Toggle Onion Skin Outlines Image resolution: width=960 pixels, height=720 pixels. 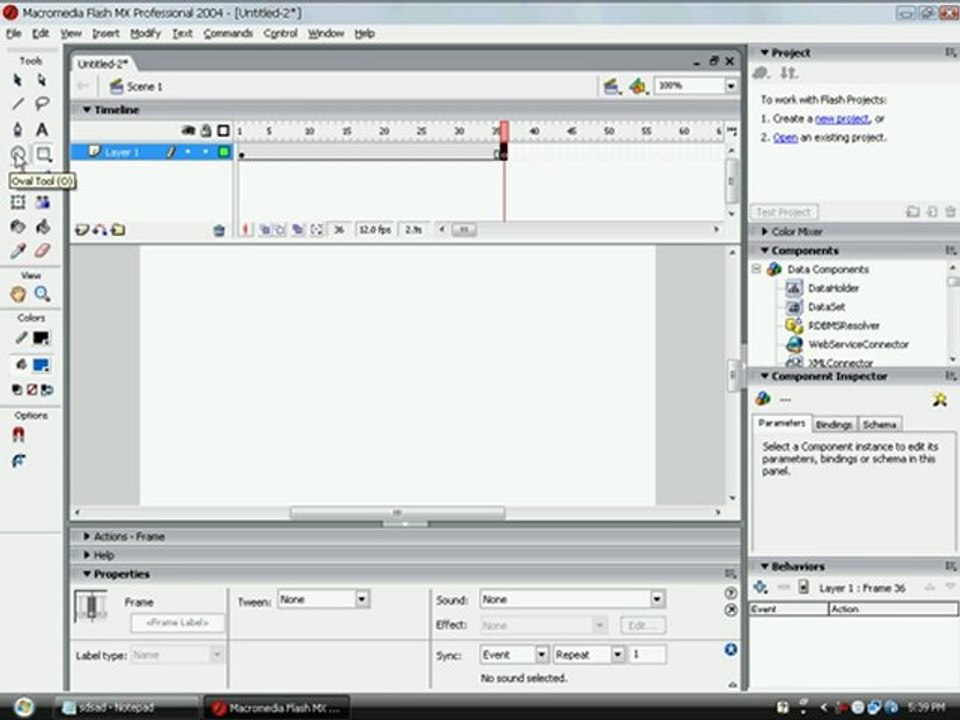click(x=279, y=230)
